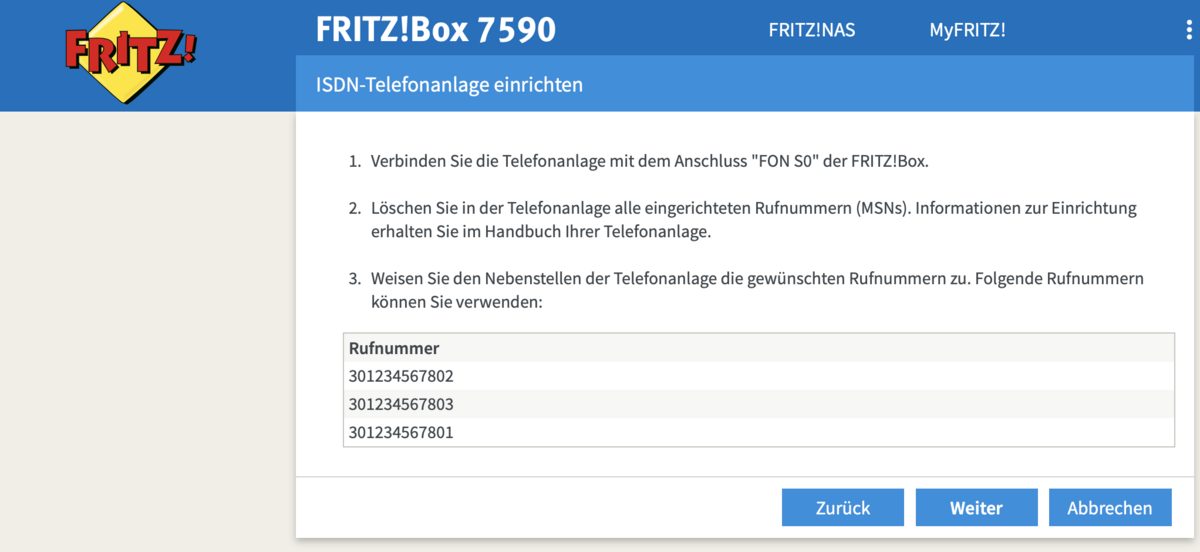Click the FRITZ! logo
Screen dimensions: 1200x552
click(130, 51)
